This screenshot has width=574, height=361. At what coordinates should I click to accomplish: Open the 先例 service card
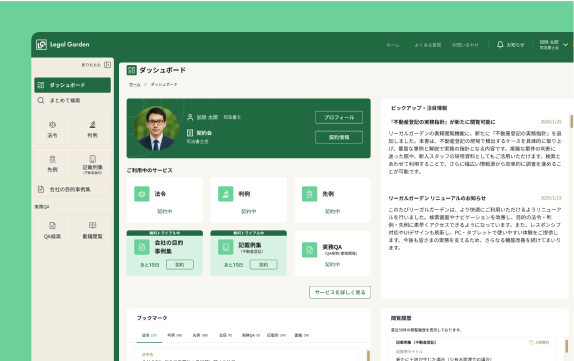pos(332,200)
